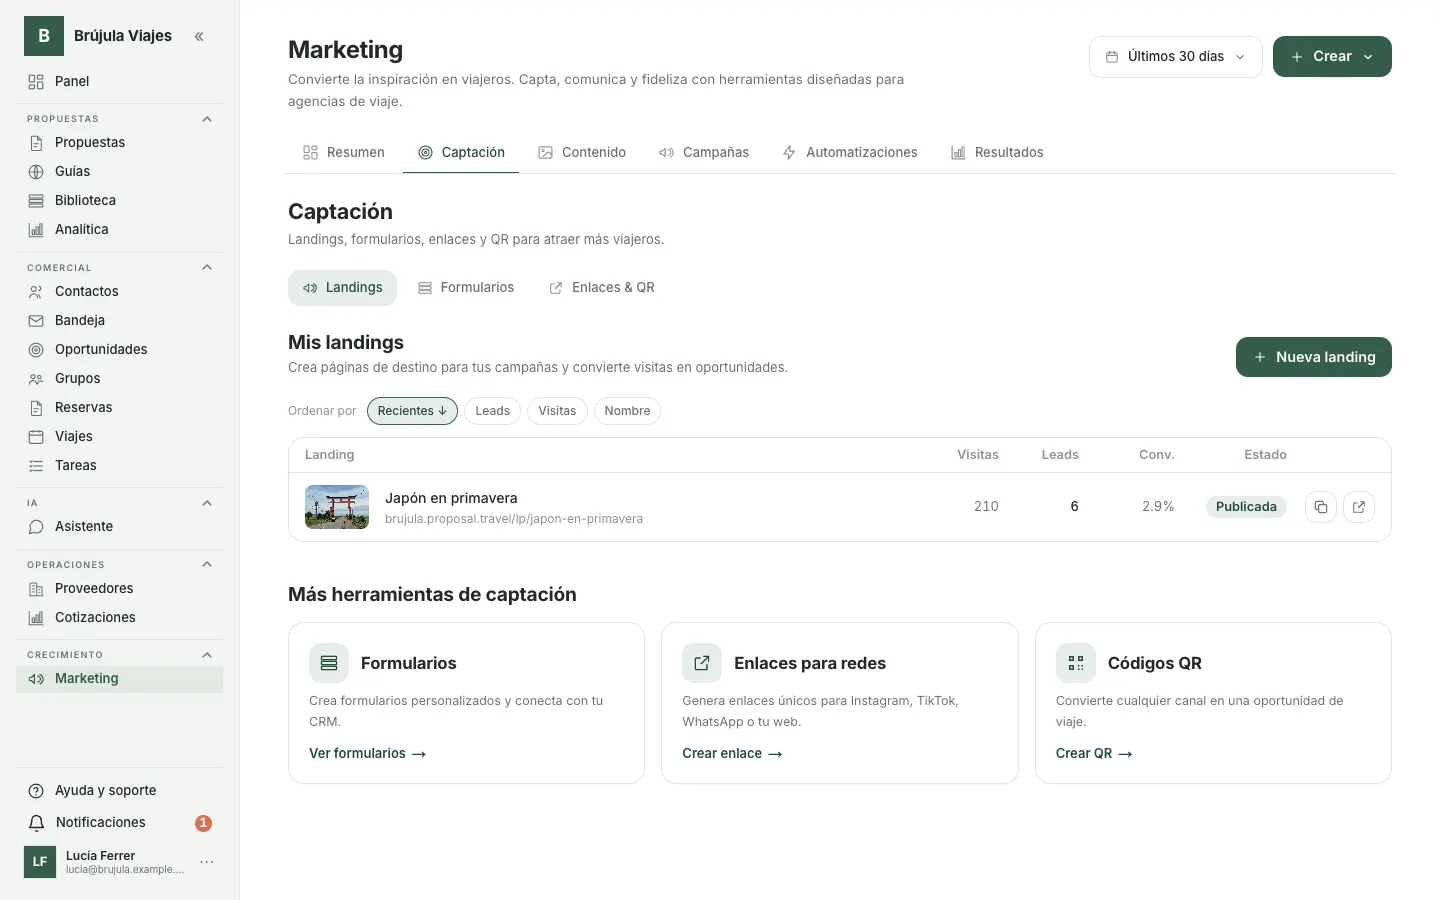Open Proveedores in the sidebar

pyautogui.click(x=120, y=588)
